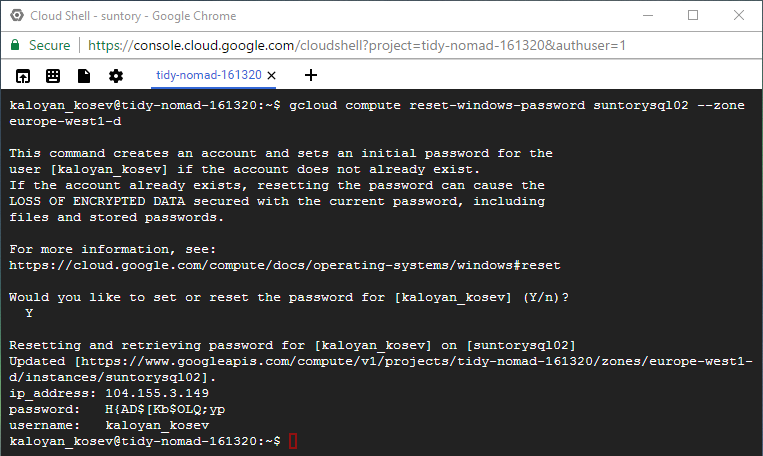Click the Secure site info label
The height and width of the screenshot is (456, 763).
click(x=49, y=45)
